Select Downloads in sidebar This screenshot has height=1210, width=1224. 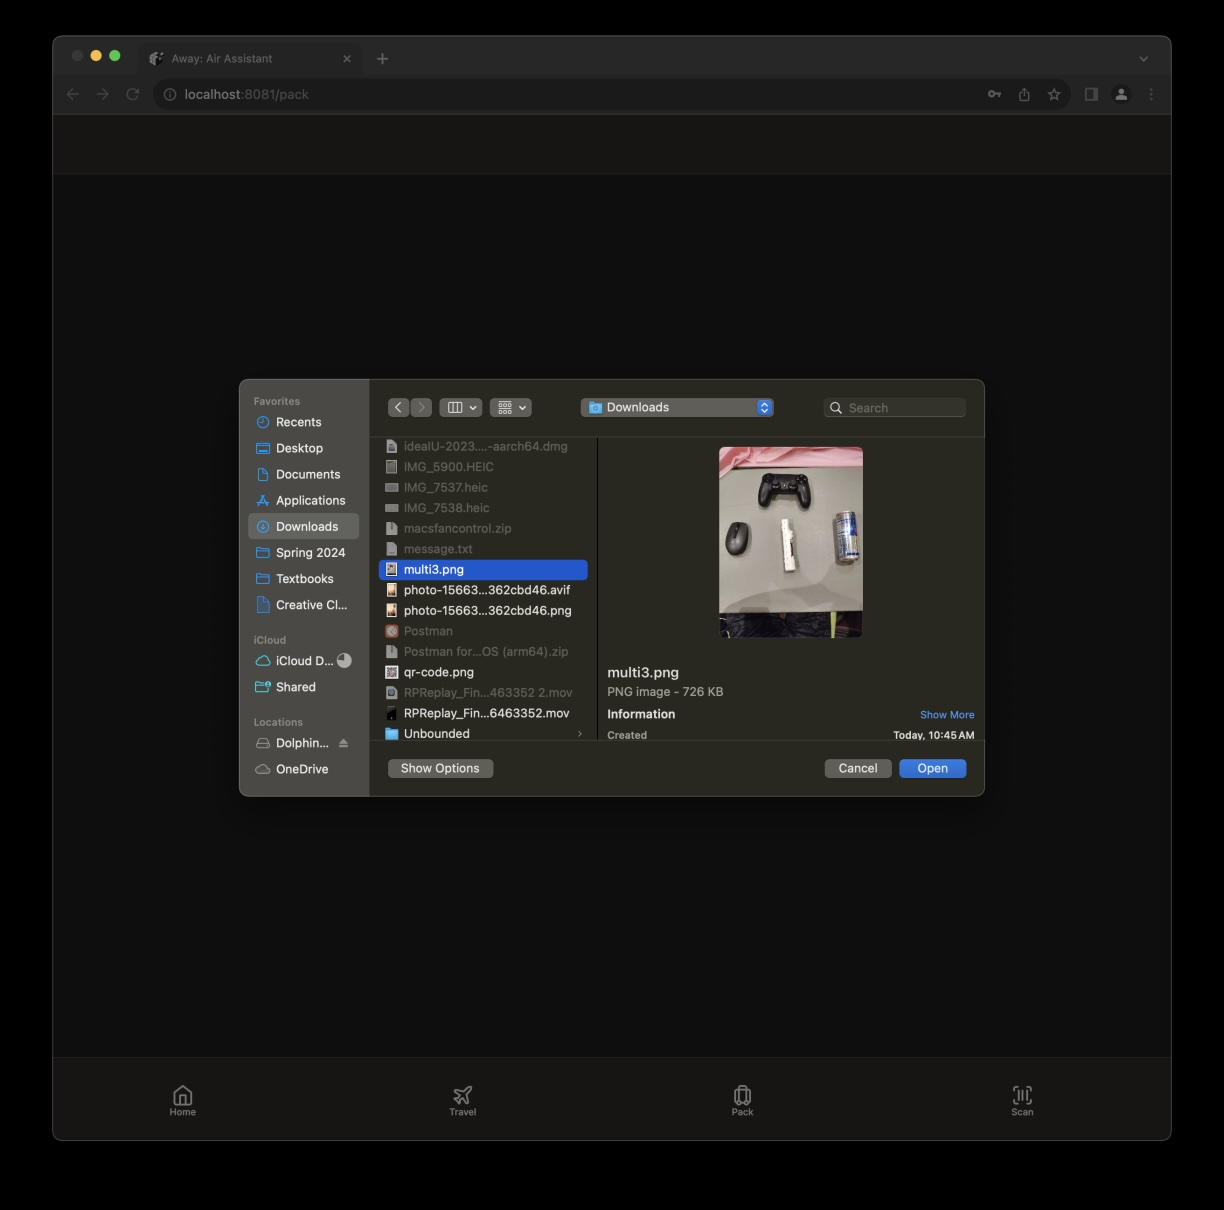(x=303, y=527)
